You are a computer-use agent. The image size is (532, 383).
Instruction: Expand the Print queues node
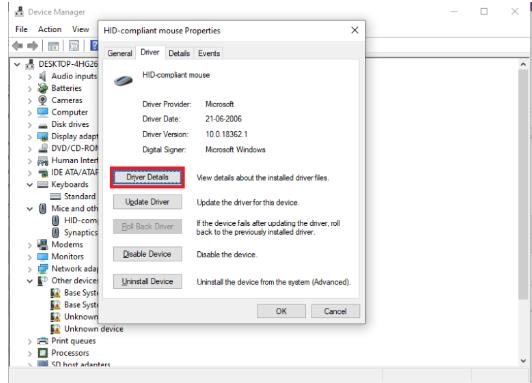pos(30,341)
